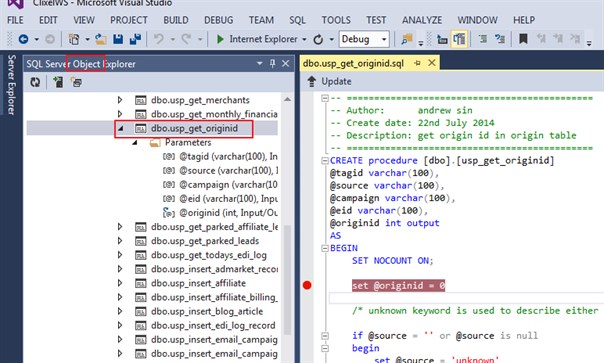The image size is (604, 363).
Task: Expand dbo.usp_get_parked_leads node
Action: point(120,241)
